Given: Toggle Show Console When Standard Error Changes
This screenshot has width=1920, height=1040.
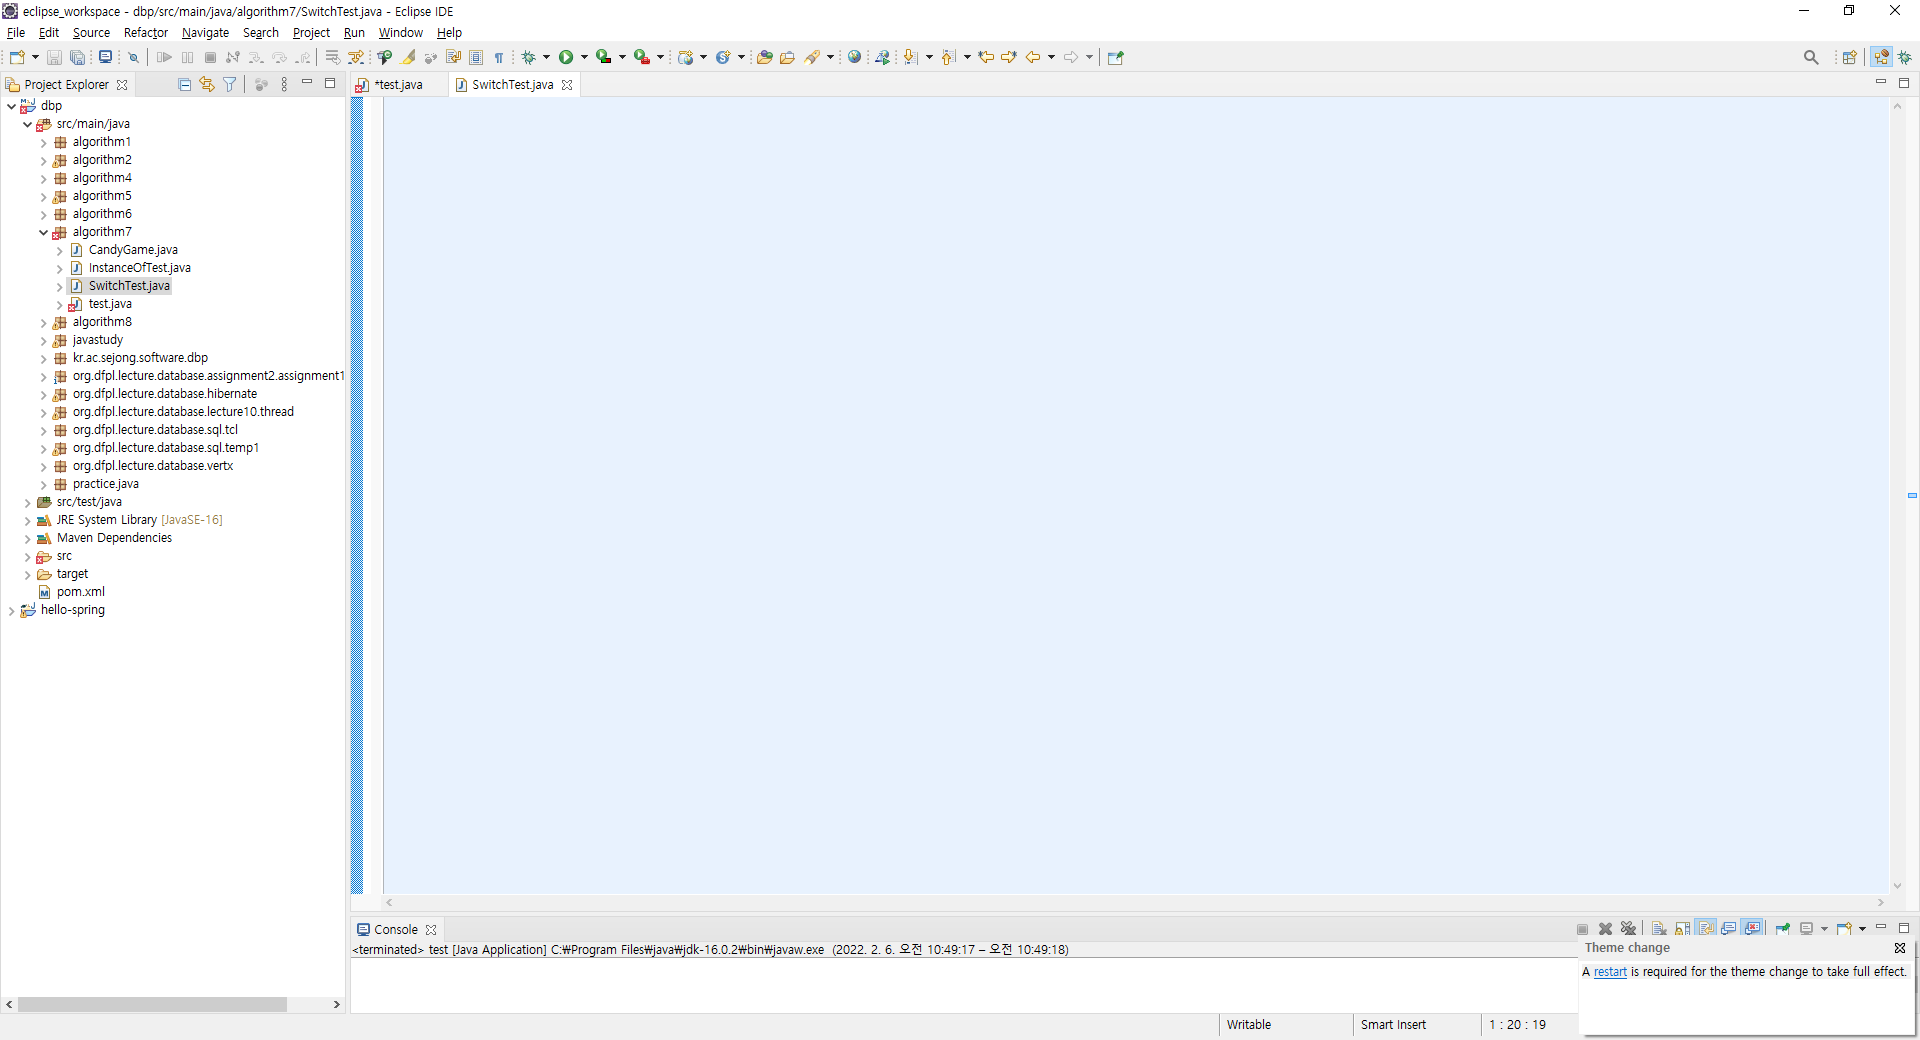Looking at the screenshot, I should click(1751, 929).
